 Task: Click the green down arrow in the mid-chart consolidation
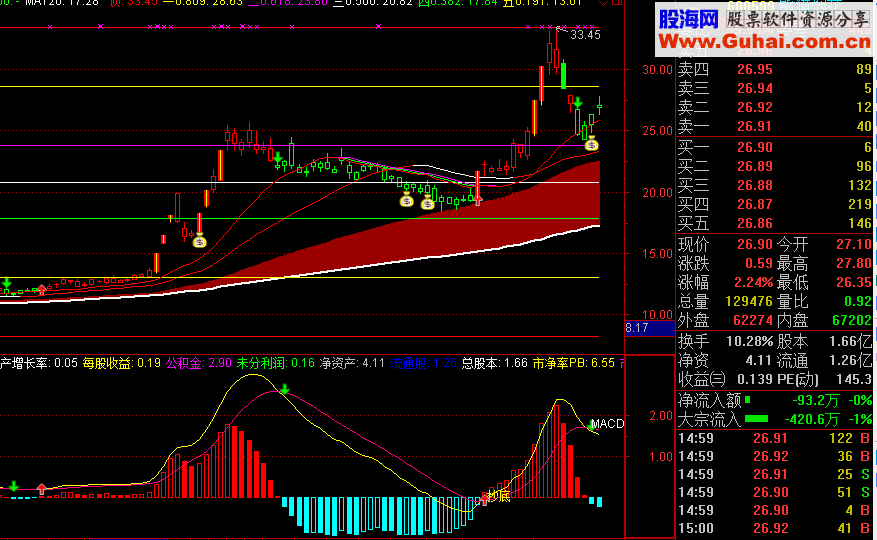coord(278,158)
